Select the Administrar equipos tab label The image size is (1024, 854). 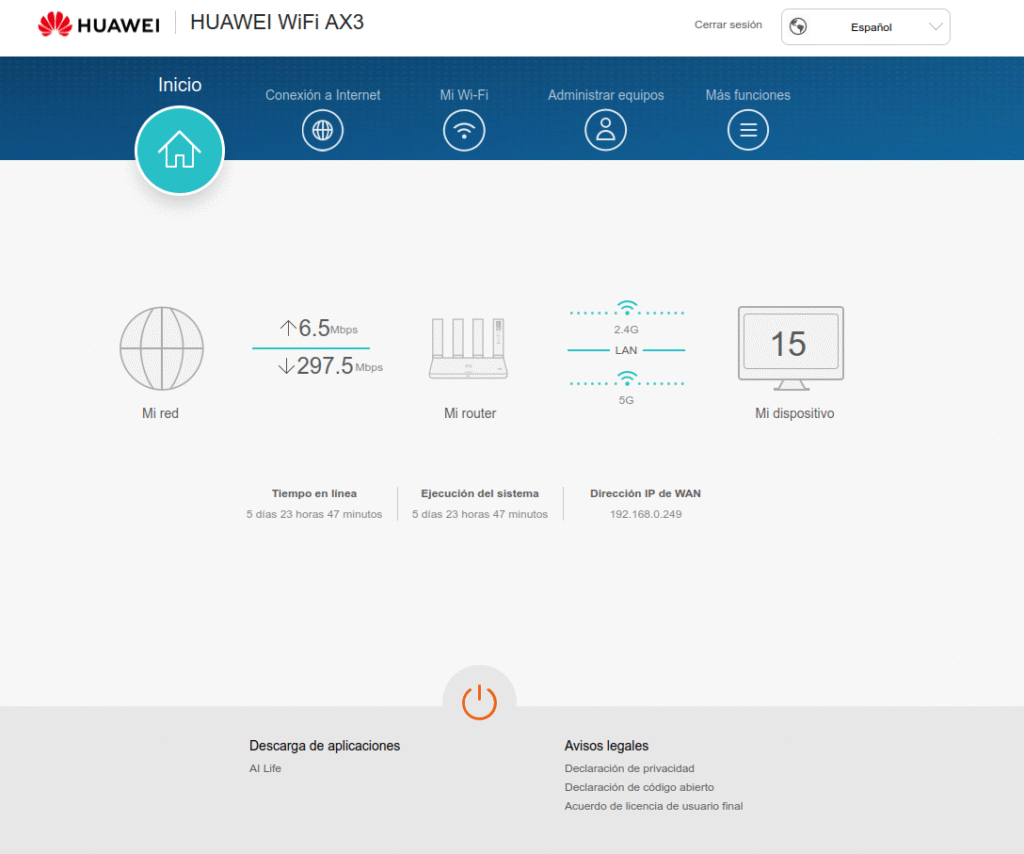[606, 95]
